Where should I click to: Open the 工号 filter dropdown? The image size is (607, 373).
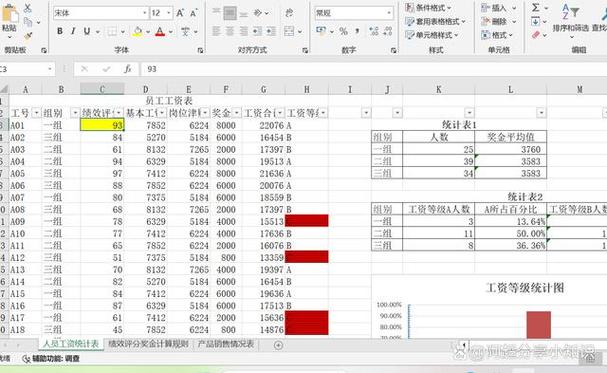click(x=36, y=113)
